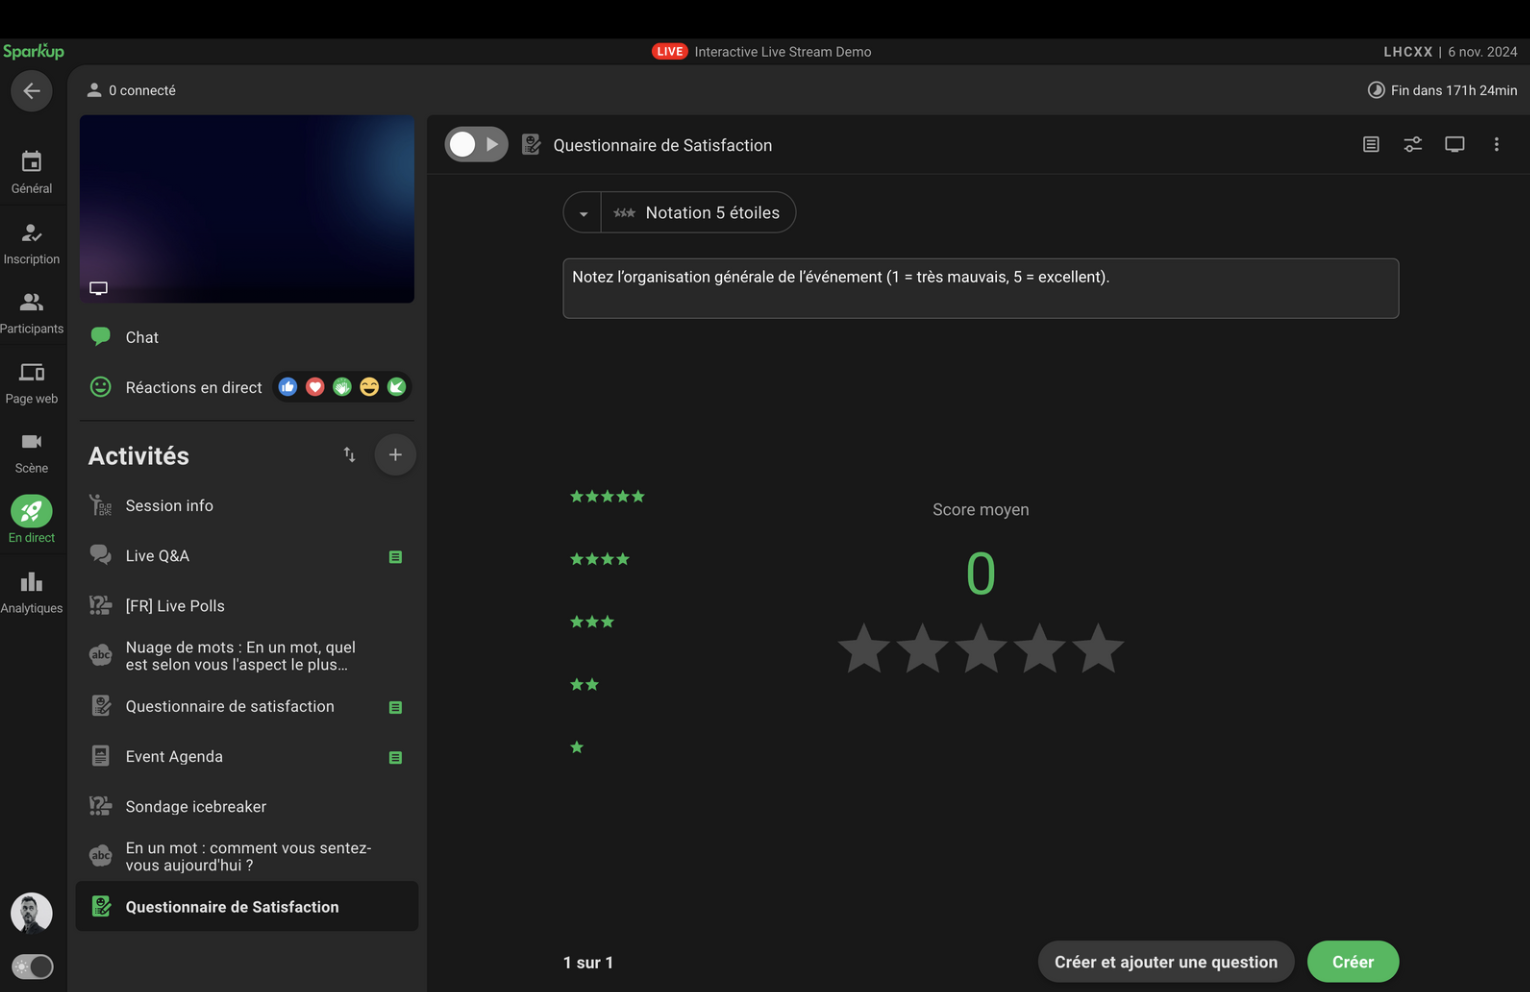Click the back arrow button
Image resolution: width=1530 pixels, height=992 pixels.
coord(32,91)
